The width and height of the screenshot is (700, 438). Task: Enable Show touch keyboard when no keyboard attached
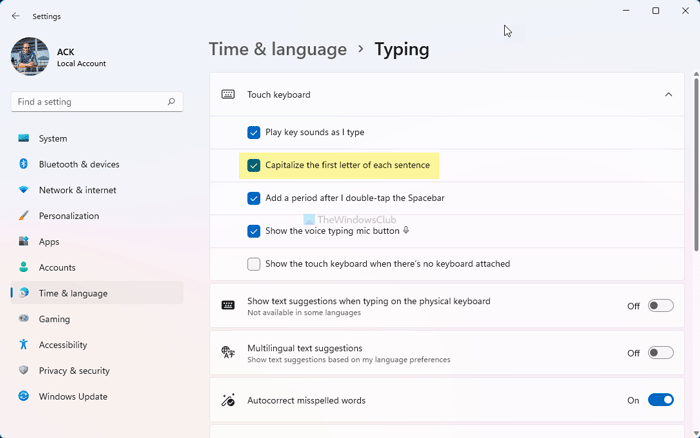click(x=254, y=264)
